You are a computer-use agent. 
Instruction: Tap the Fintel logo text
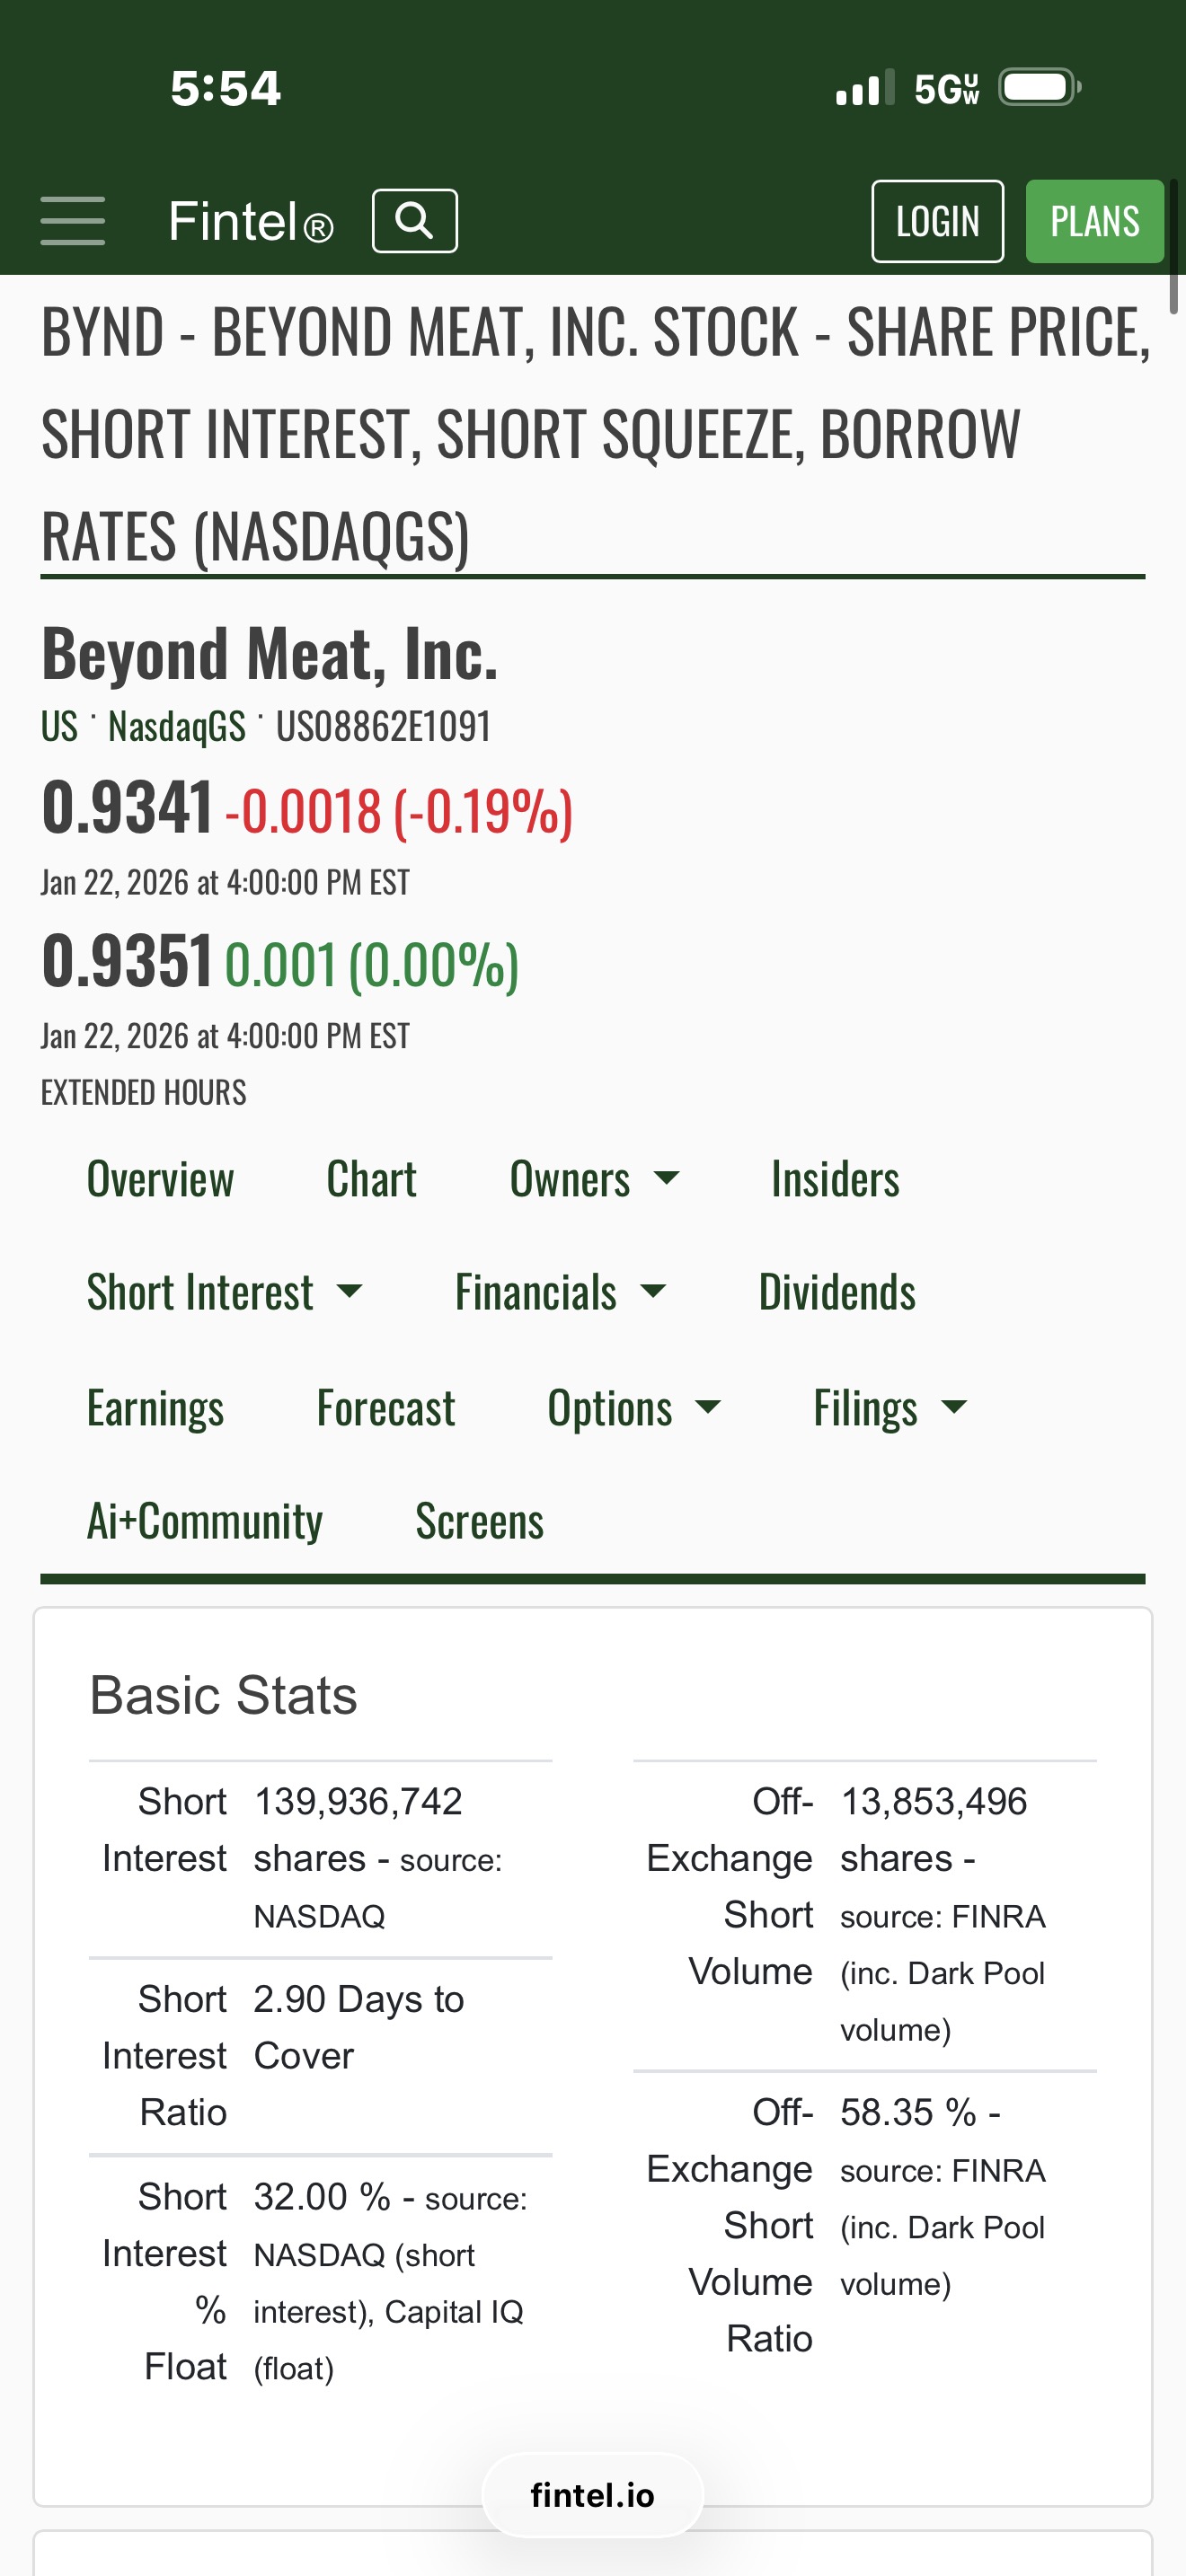(251, 221)
